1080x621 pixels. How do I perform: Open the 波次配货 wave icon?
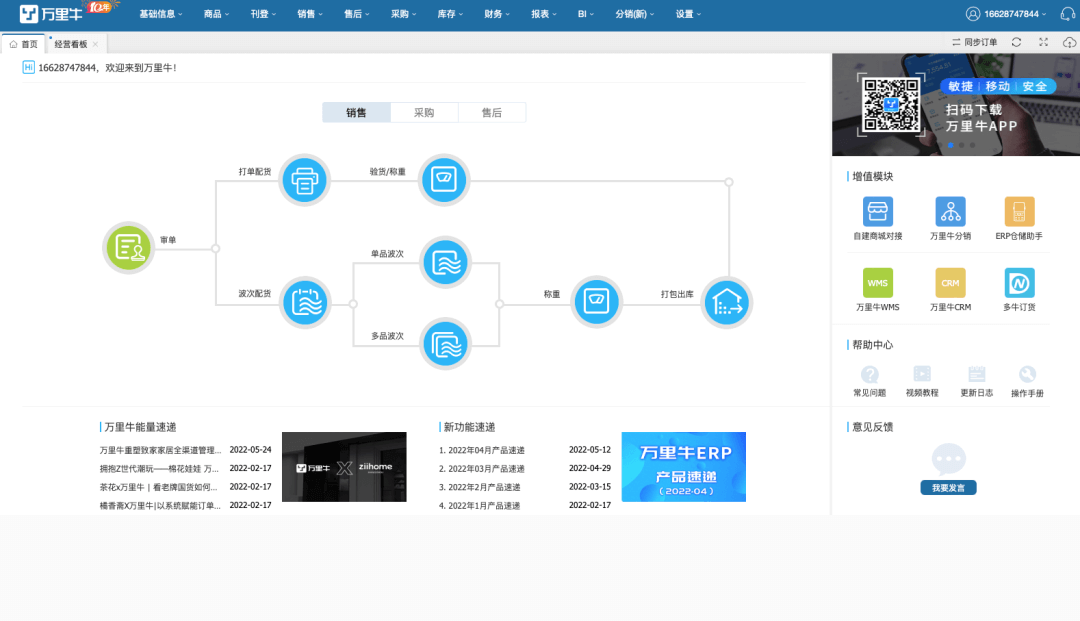coord(305,302)
